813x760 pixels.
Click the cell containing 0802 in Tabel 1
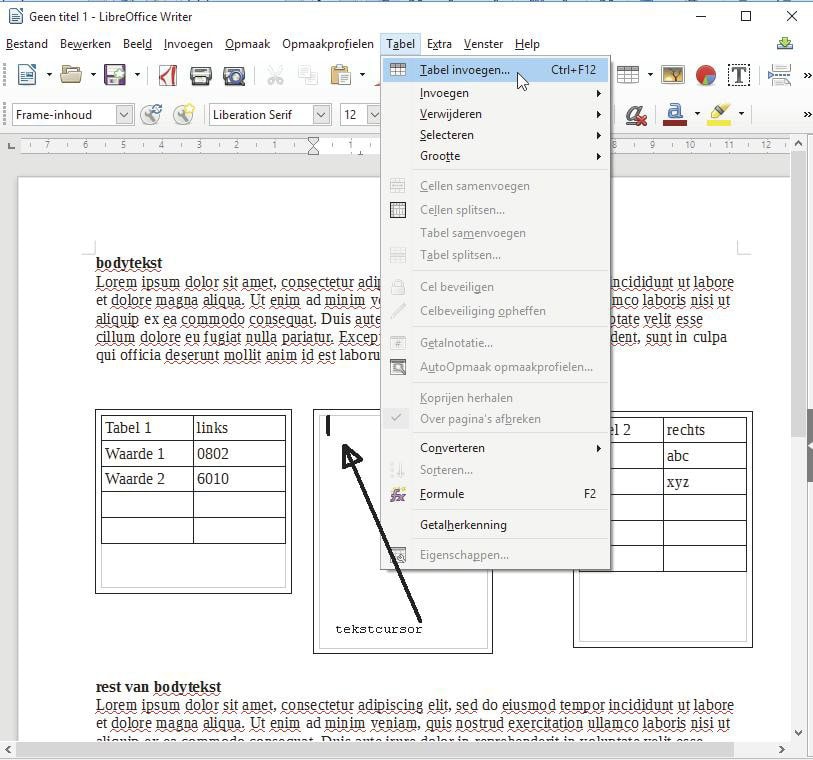238,454
